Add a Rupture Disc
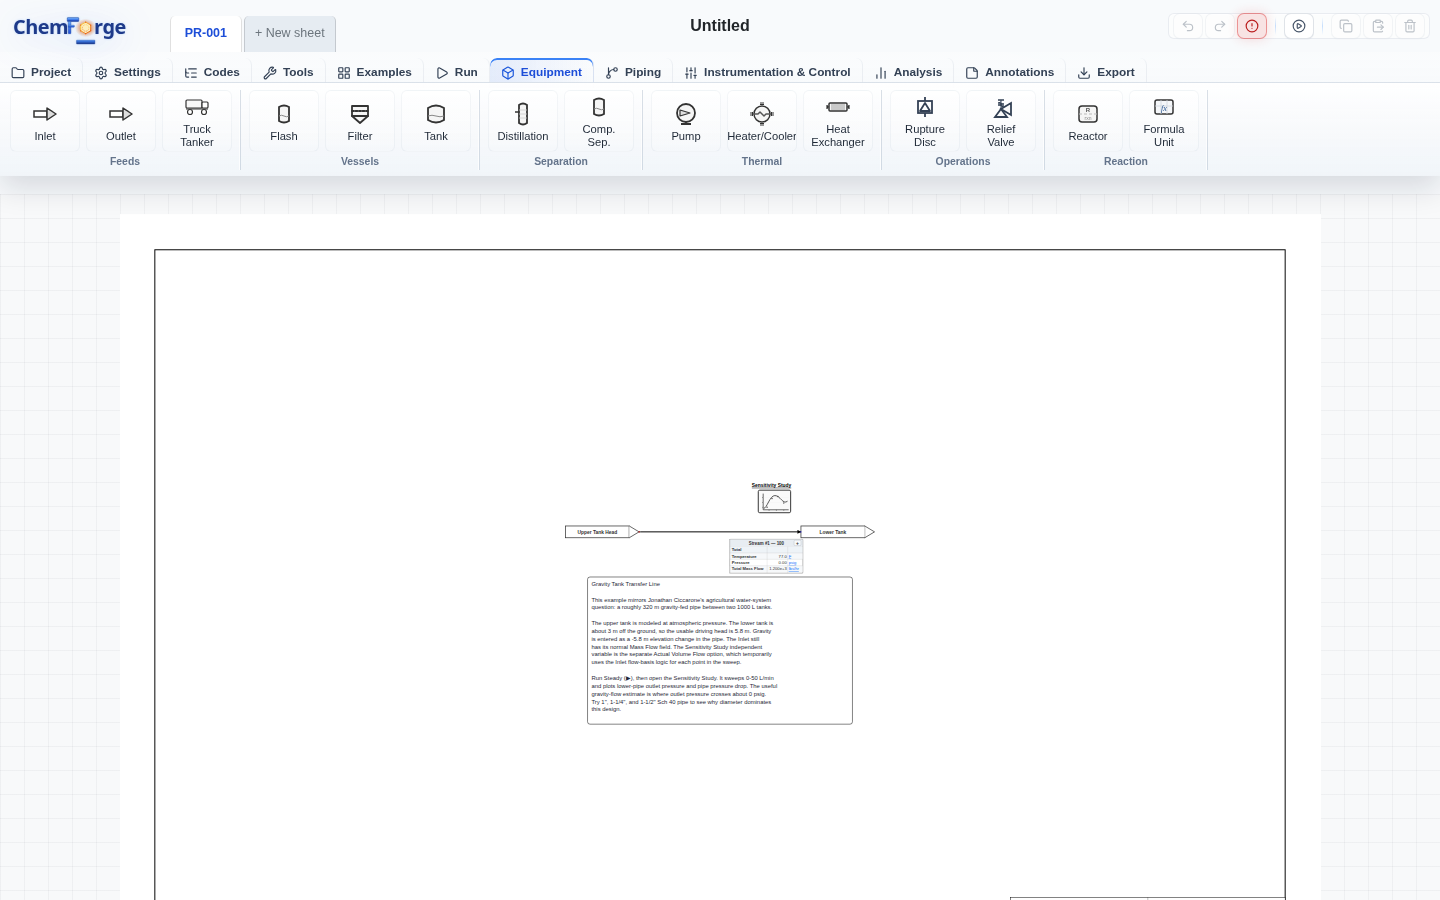 (925, 121)
